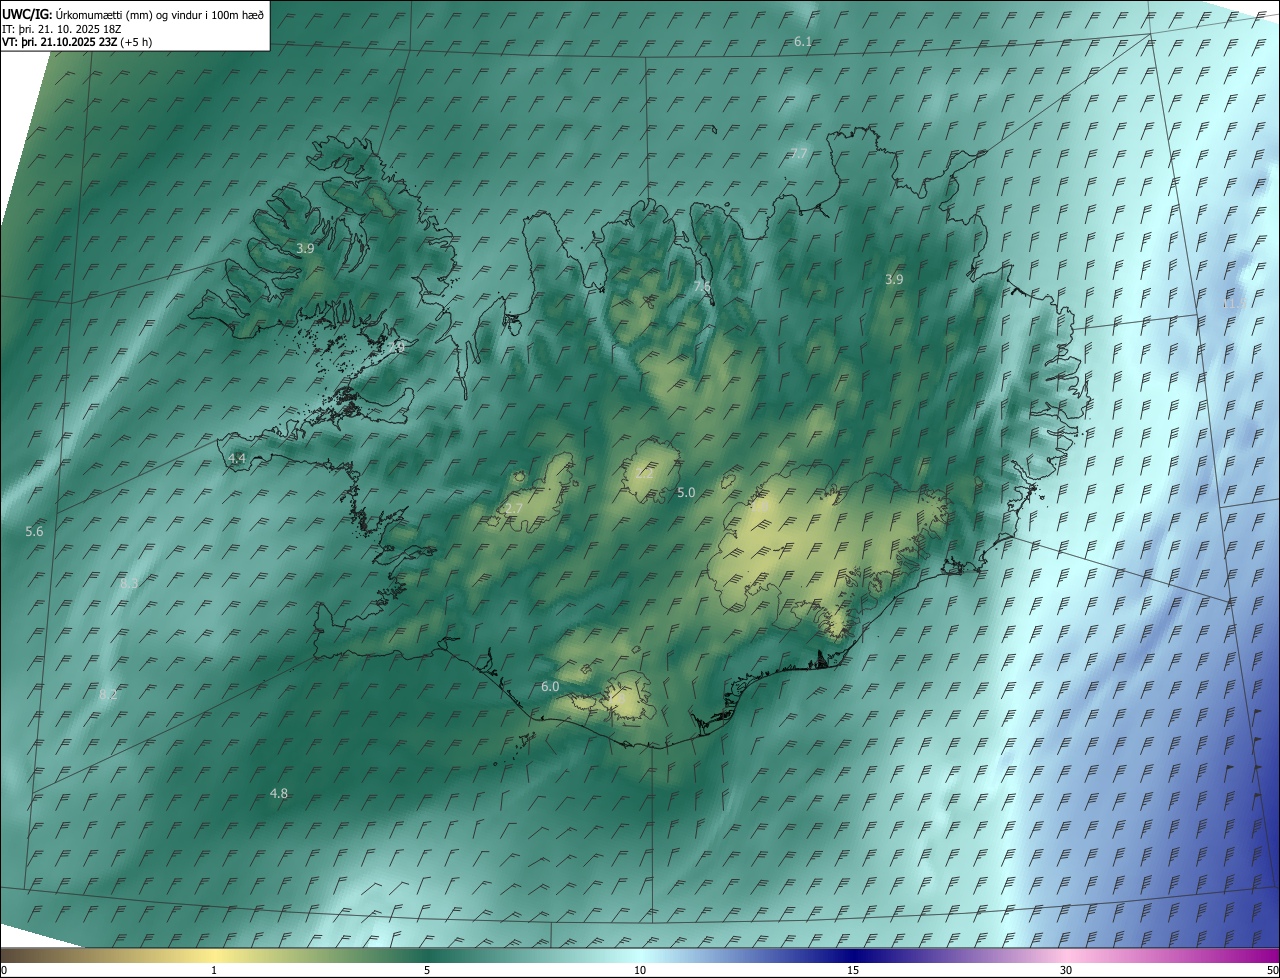1280x978 pixels.
Task: Click the title "Úrkomumætti (mm) og vindur í 100m hæð"
Action: 160,14
